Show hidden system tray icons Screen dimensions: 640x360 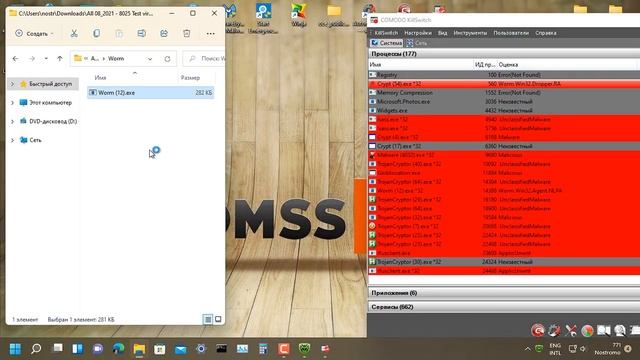(527, 349)
